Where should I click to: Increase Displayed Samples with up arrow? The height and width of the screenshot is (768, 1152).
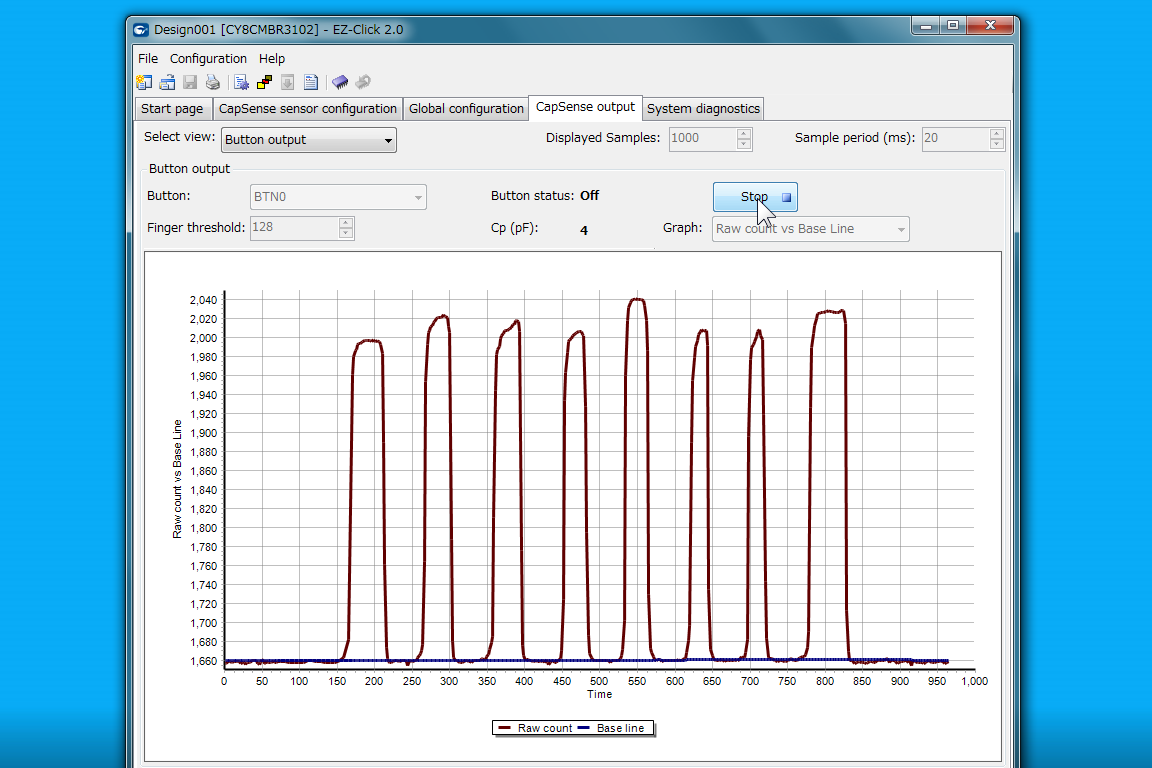(744, 134)
